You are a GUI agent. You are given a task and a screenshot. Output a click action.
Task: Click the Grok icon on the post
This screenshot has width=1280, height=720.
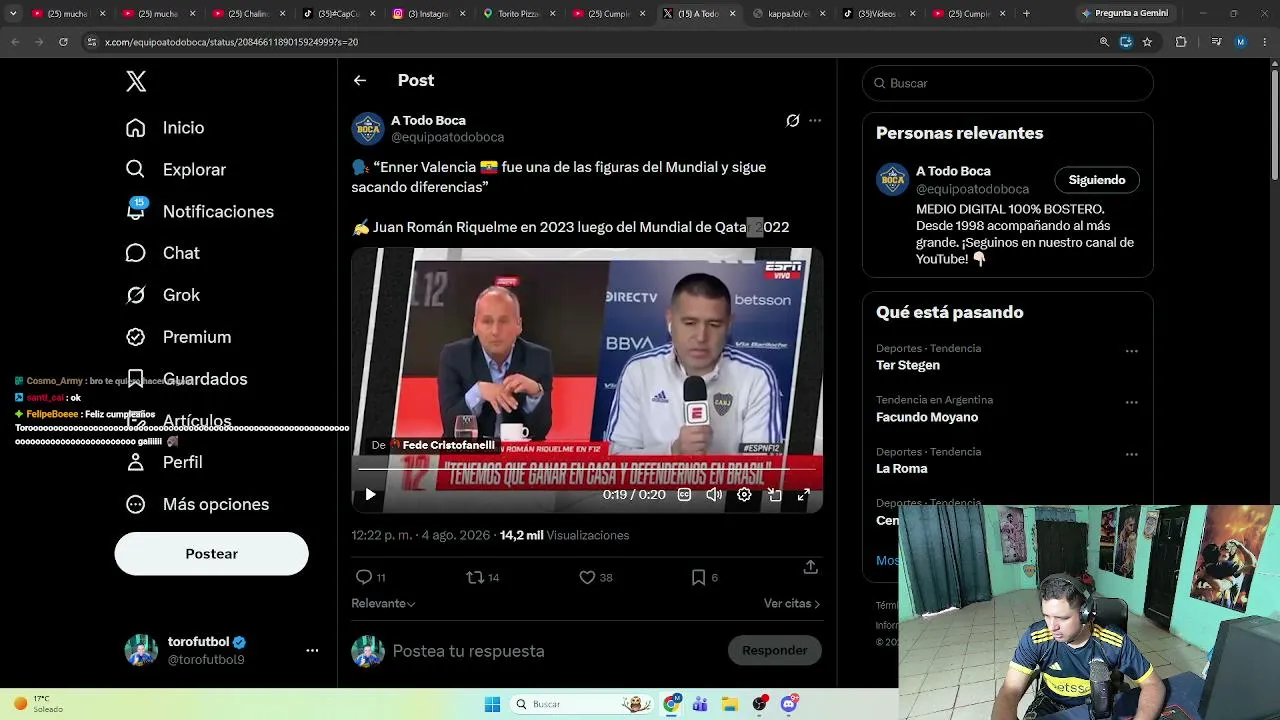[x=793, y=120]
